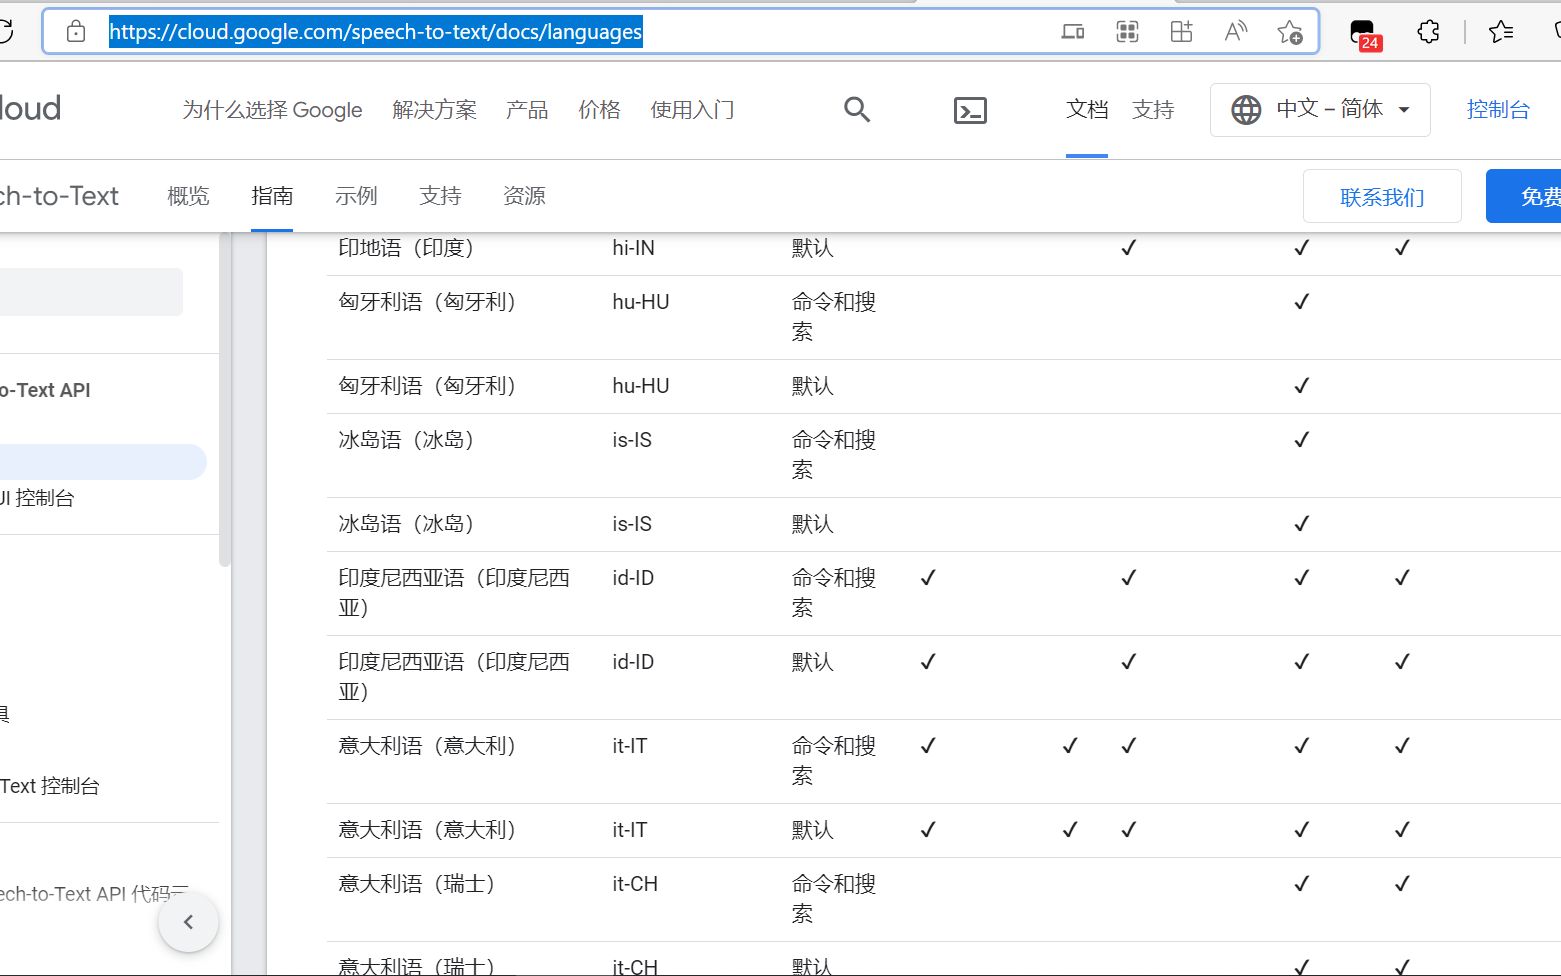Open the 解决方案 menu
Screen dimensions: 1561x976
tap(434, 110)
